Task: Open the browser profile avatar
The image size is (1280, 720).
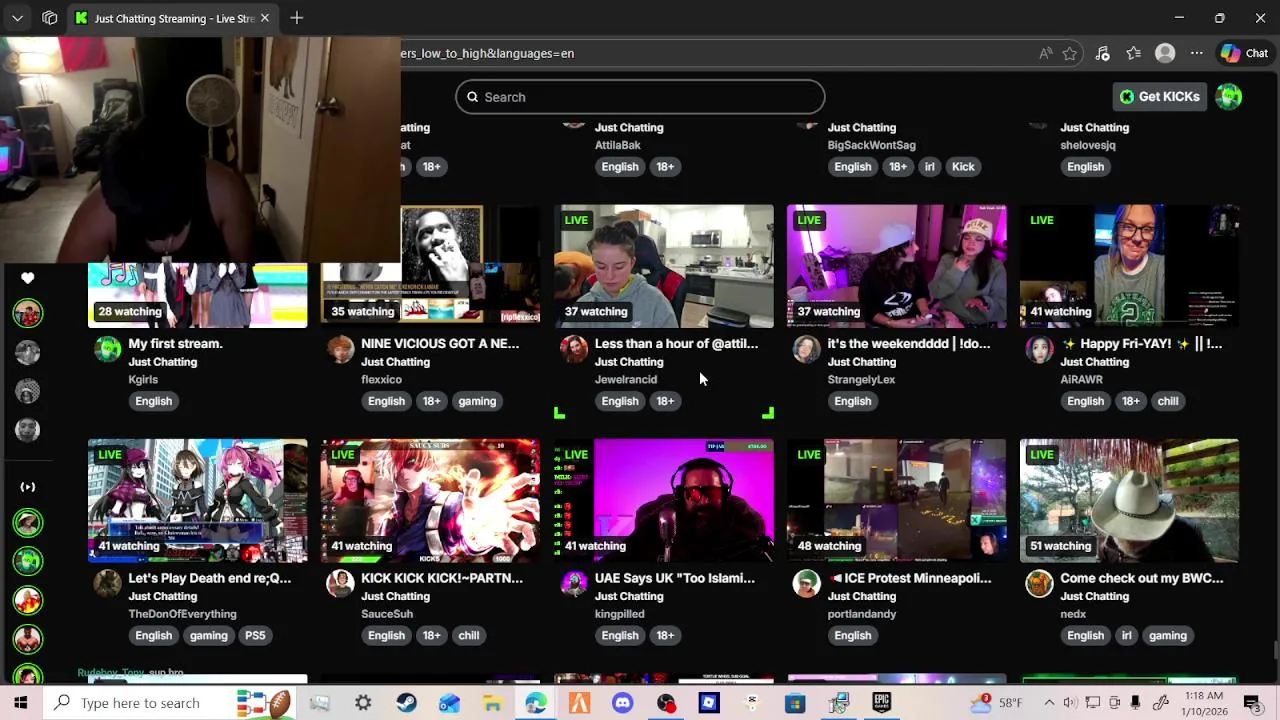Action: (x=1165, y=53)
